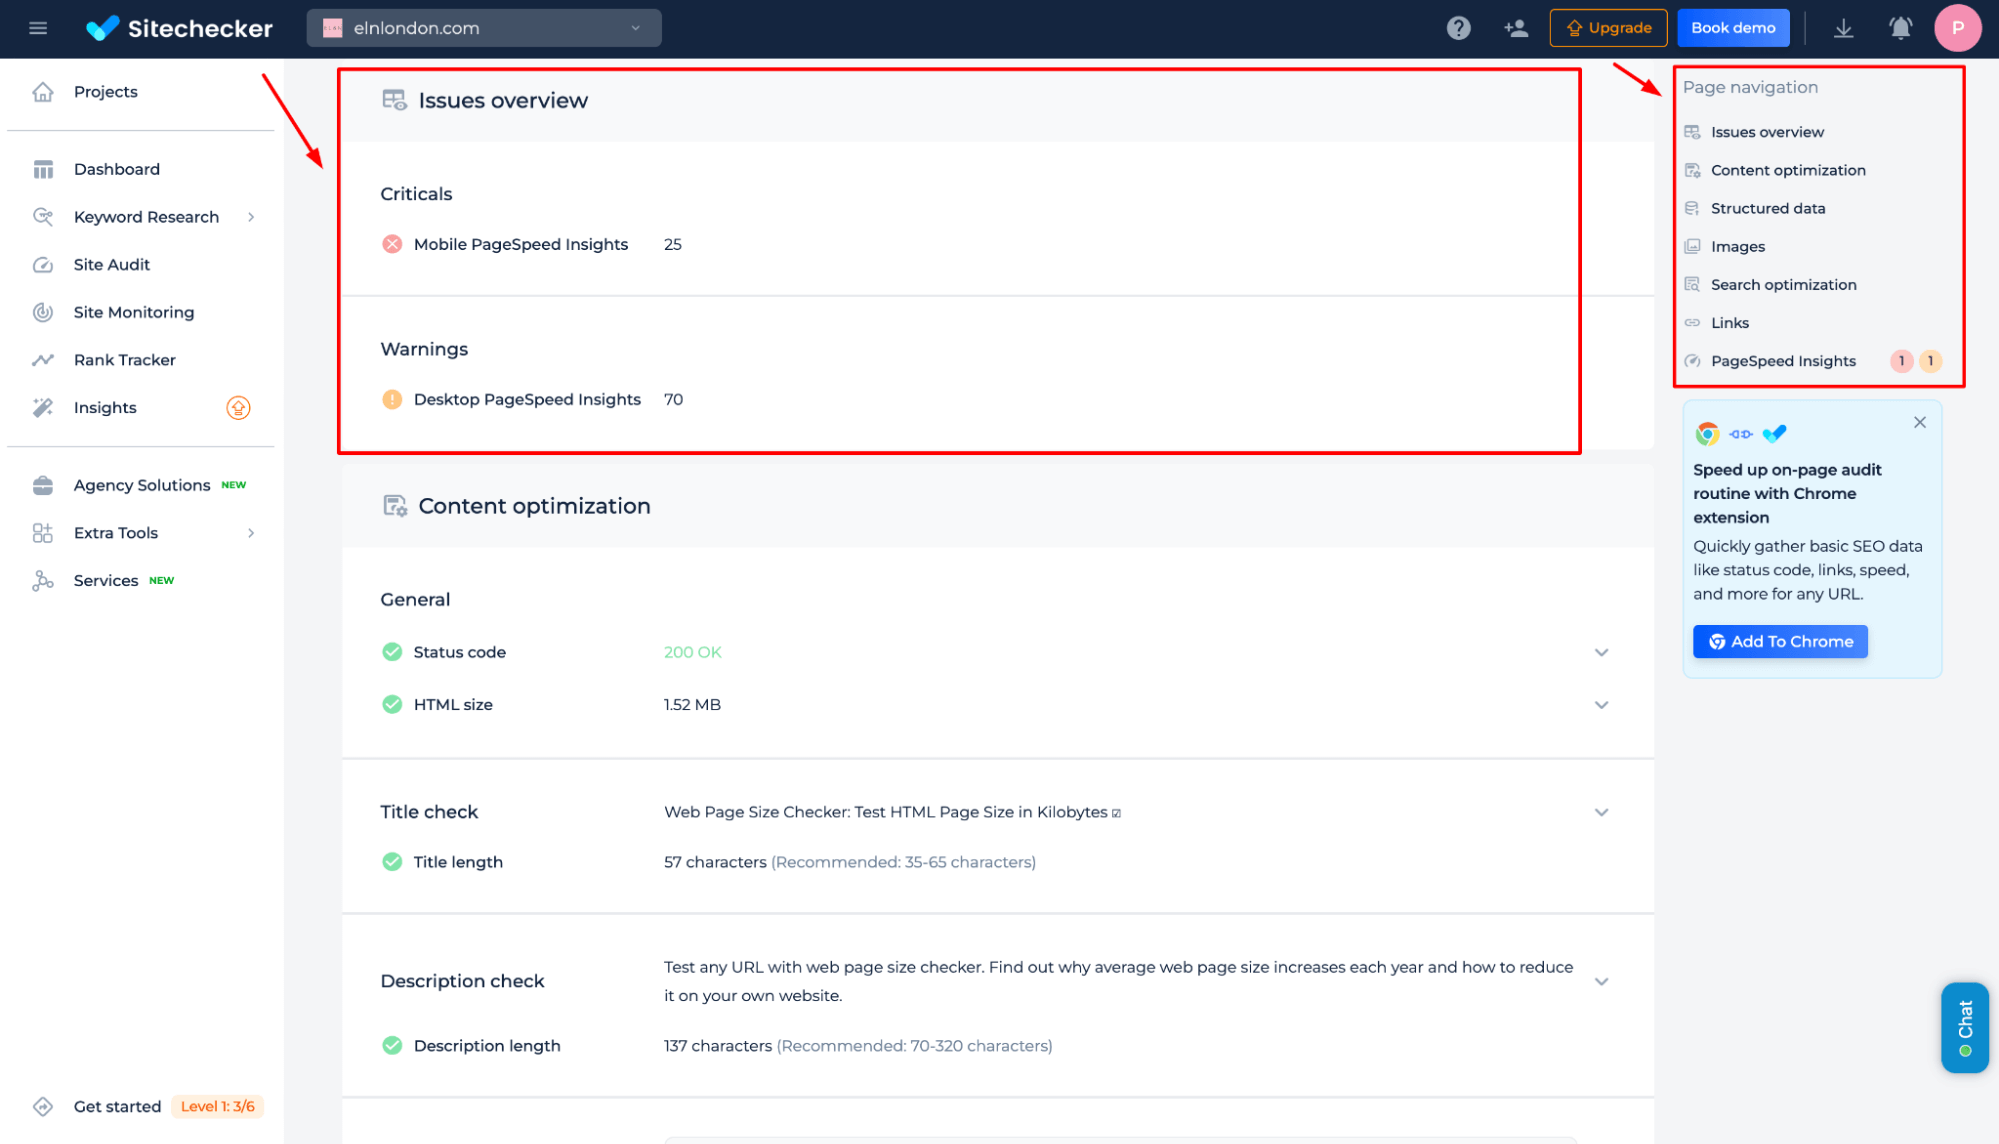This screenshot has height=1144, width=1999.
Task: Select PageSpeed Insights in page navigation
Action: 1785,361
